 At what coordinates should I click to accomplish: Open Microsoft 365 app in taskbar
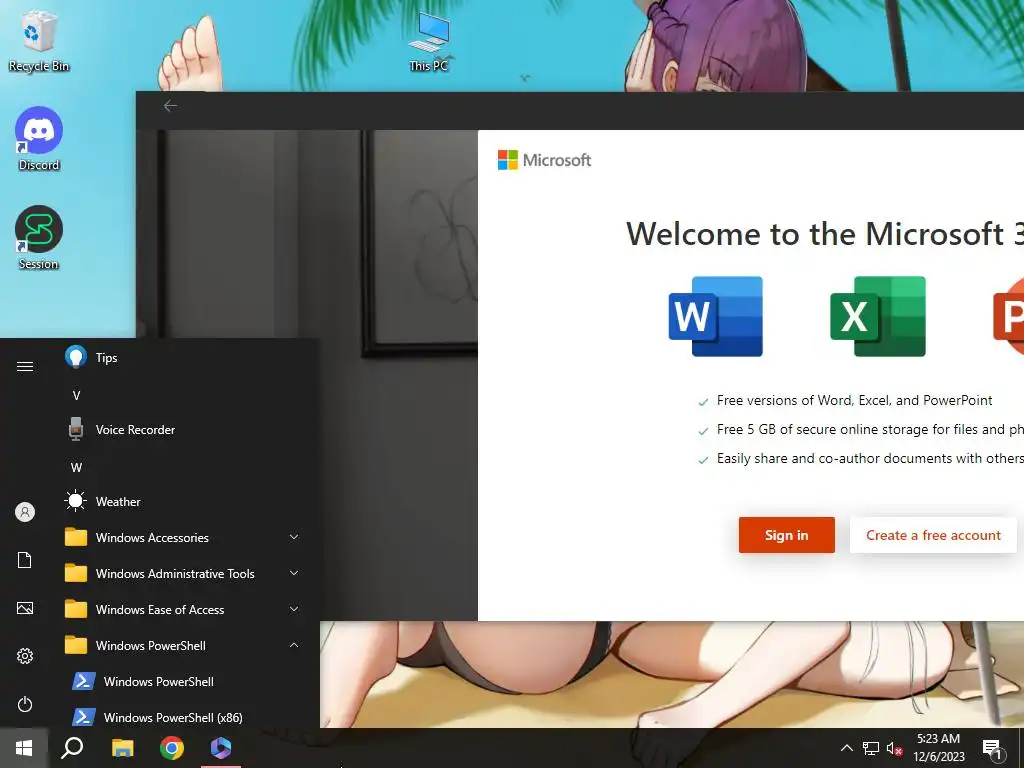pos(221,748)
